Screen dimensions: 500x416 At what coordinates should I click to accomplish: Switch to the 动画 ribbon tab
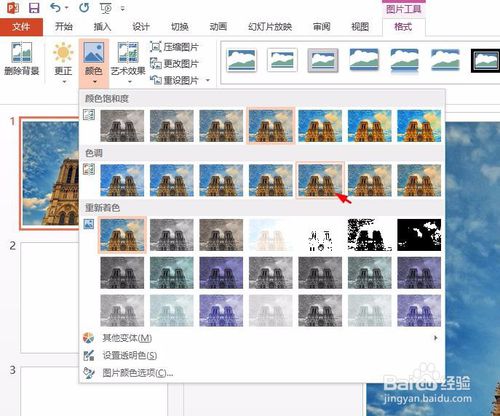(218, 27)
